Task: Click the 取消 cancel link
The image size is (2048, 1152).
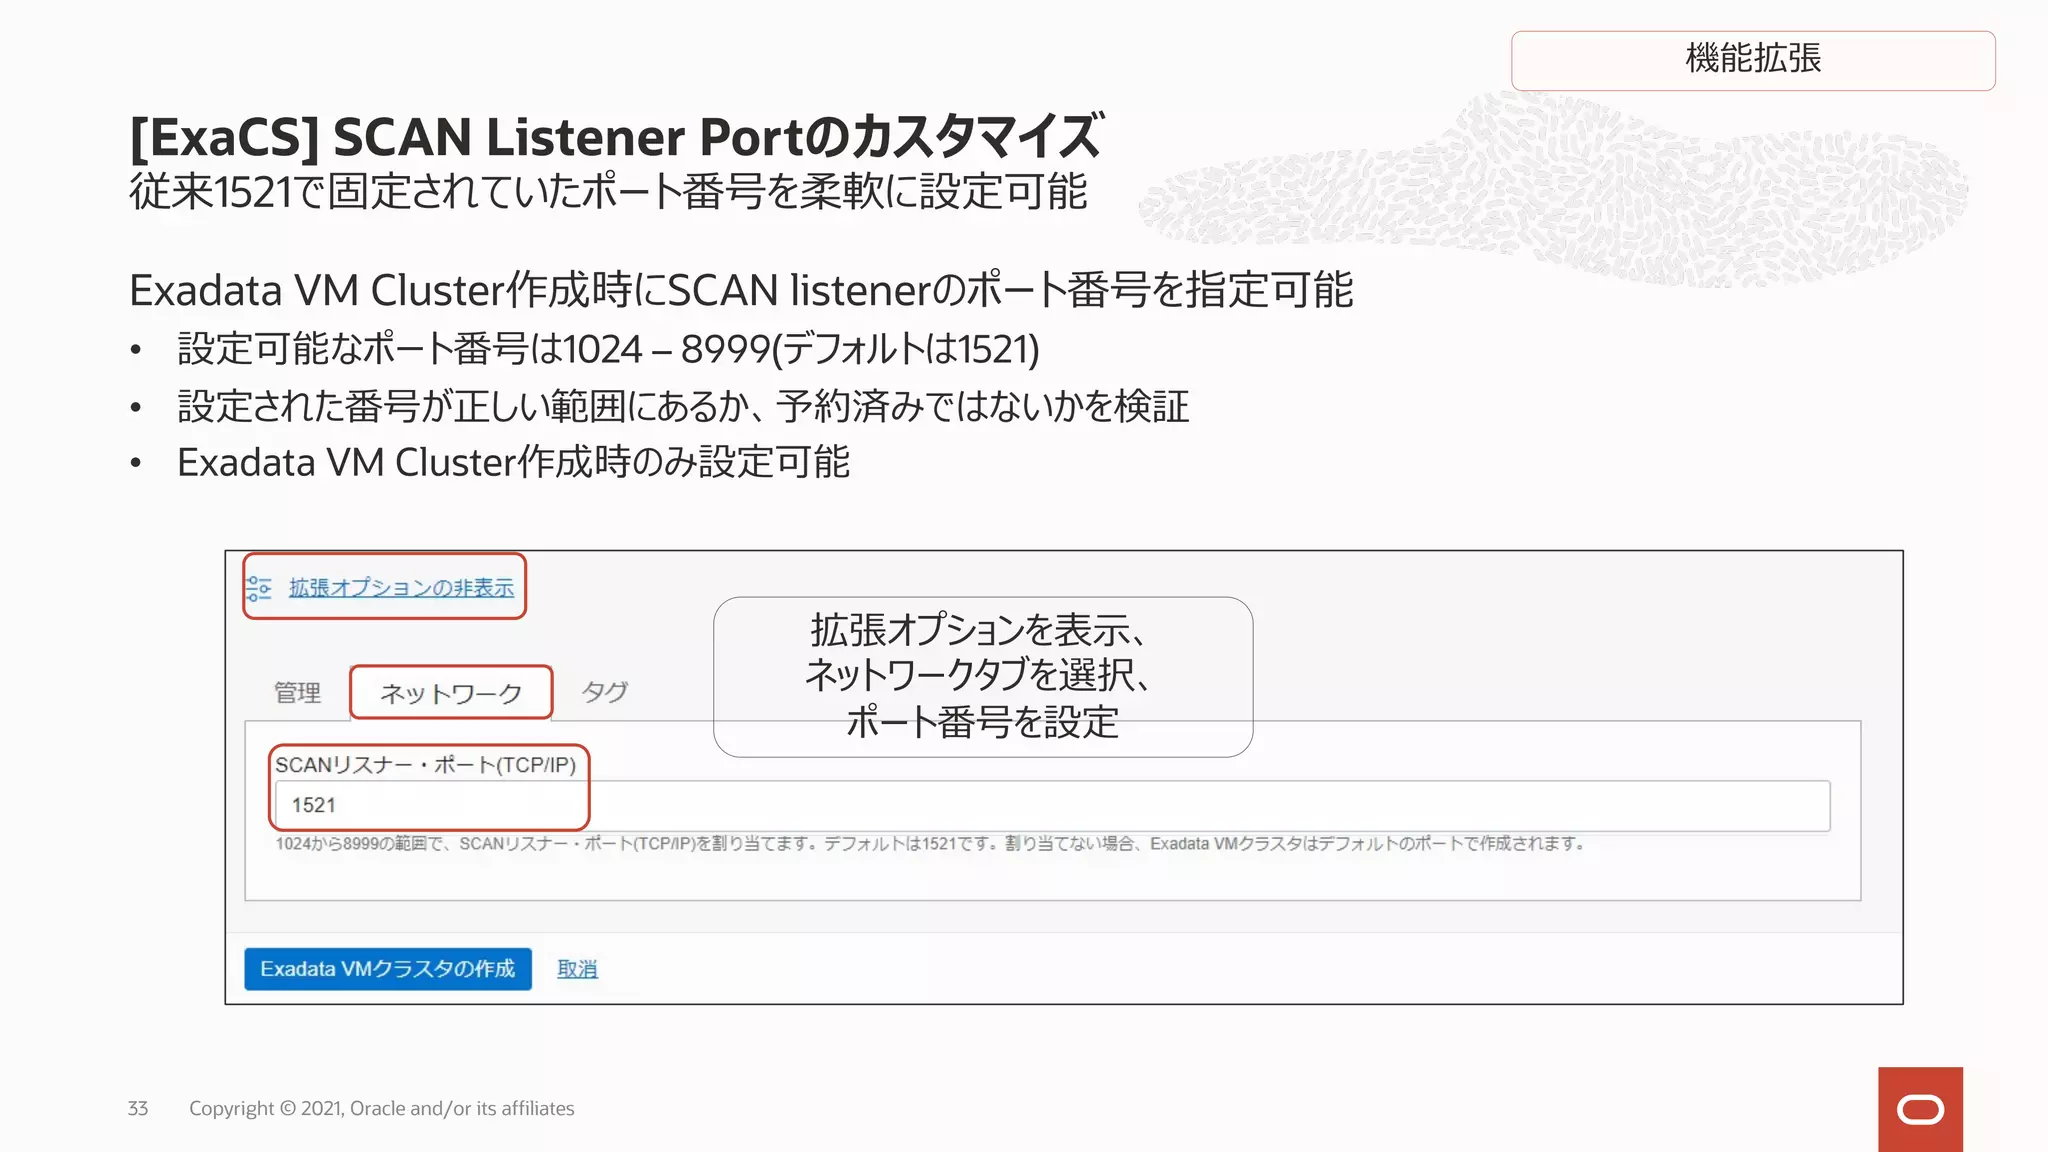Action: [x=577, y=969]
